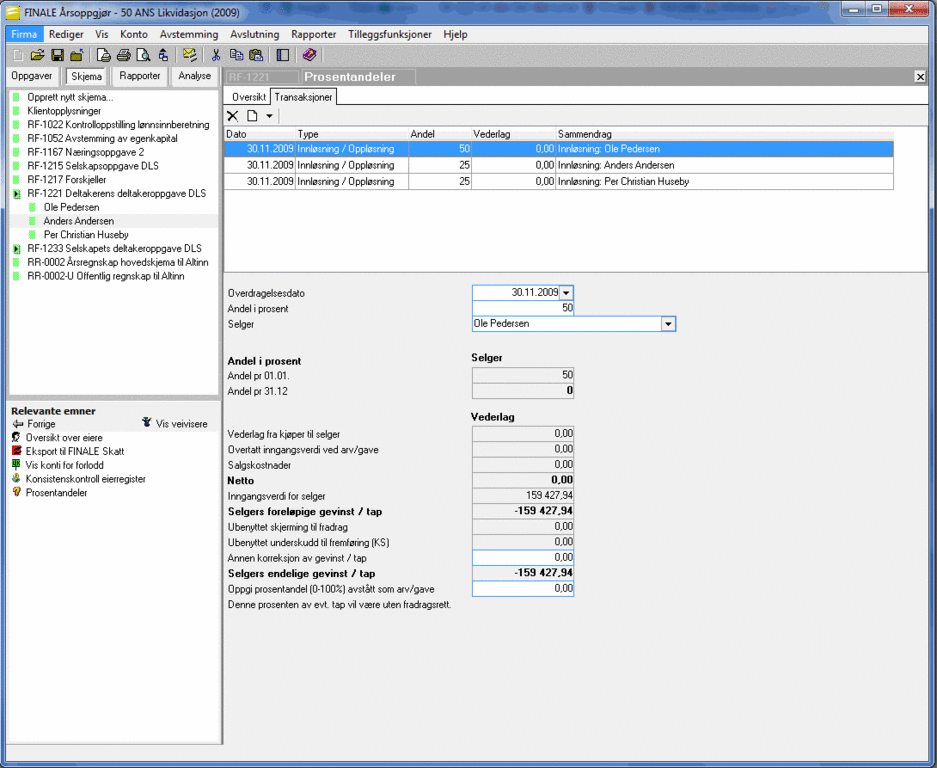Click the envelope toolbar icon
This screenshot has height=768, width=937.
coord(190,56)
